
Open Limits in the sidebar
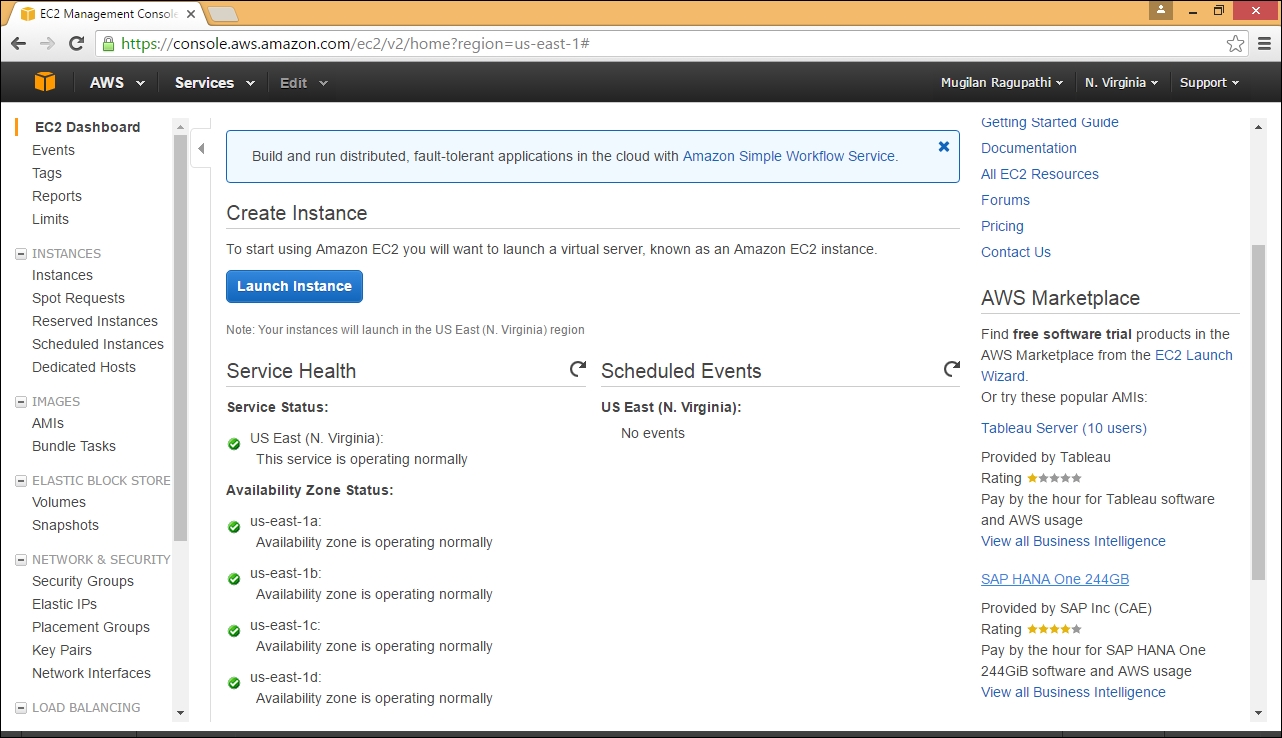click(50, 219)
